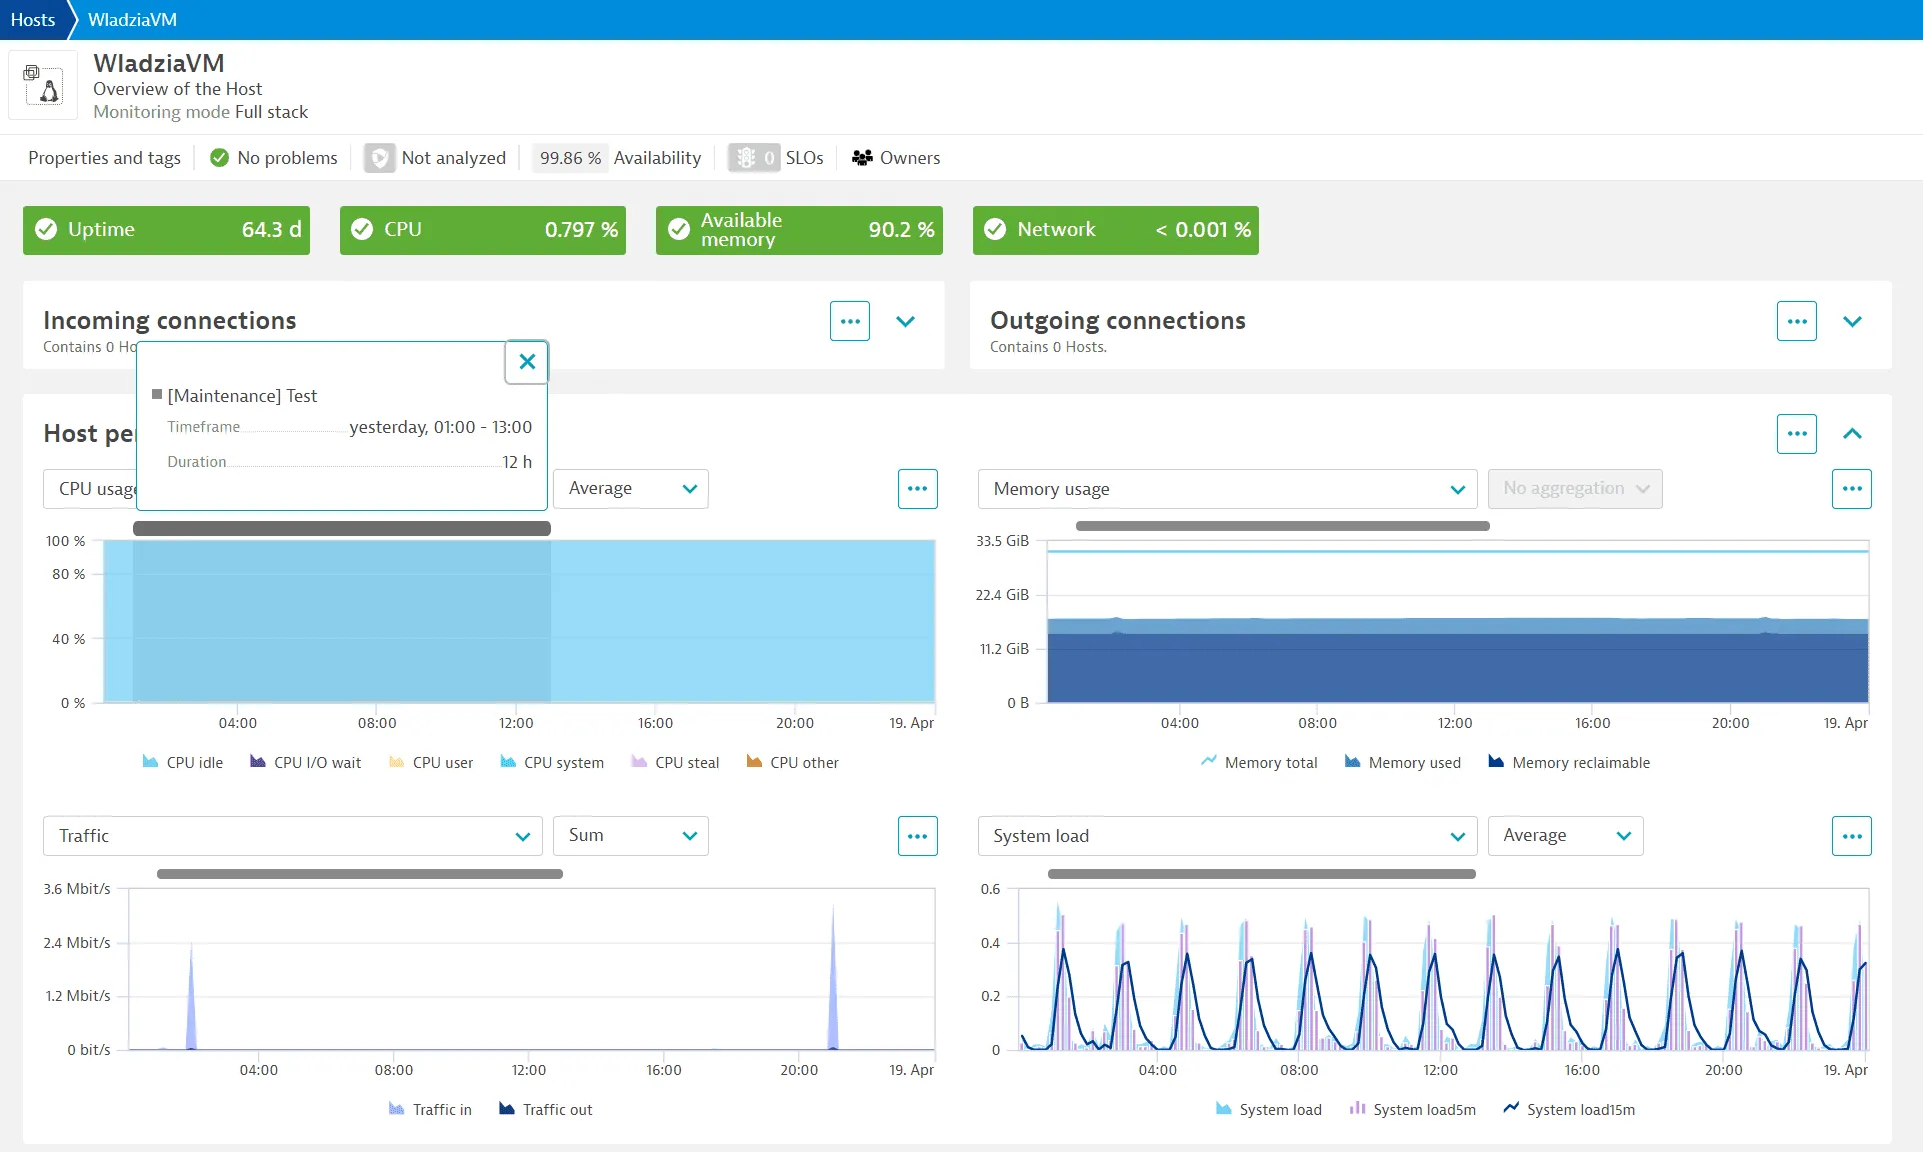The image size is (1923, 1152).
Task: Click the Not analyzed security shield icon
Action: (379, 158)
